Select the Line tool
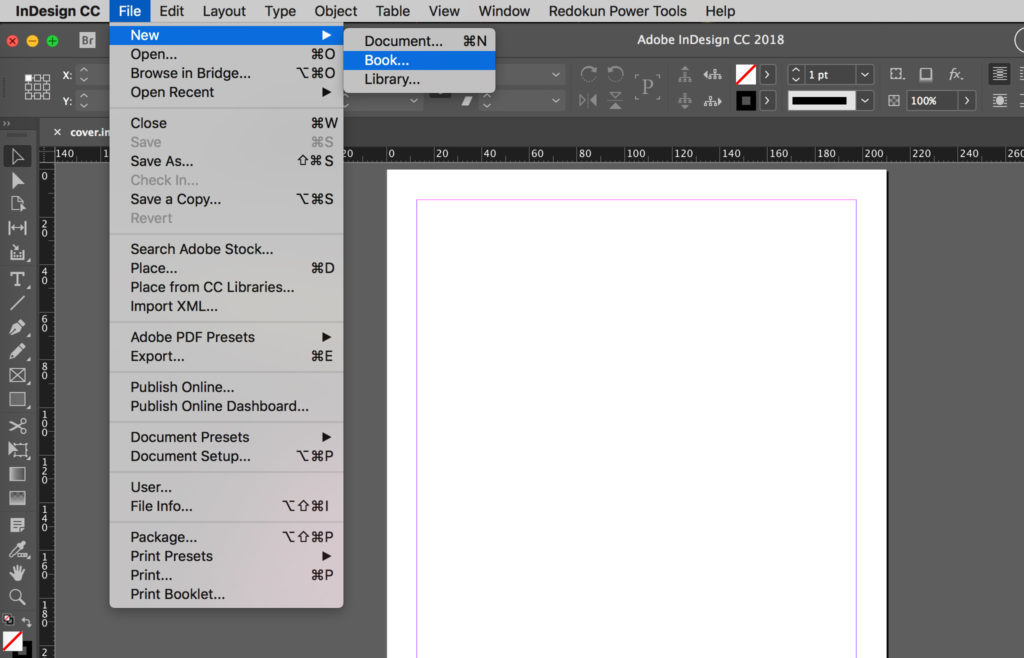1024x658 pixels. [x=17, y=303]
